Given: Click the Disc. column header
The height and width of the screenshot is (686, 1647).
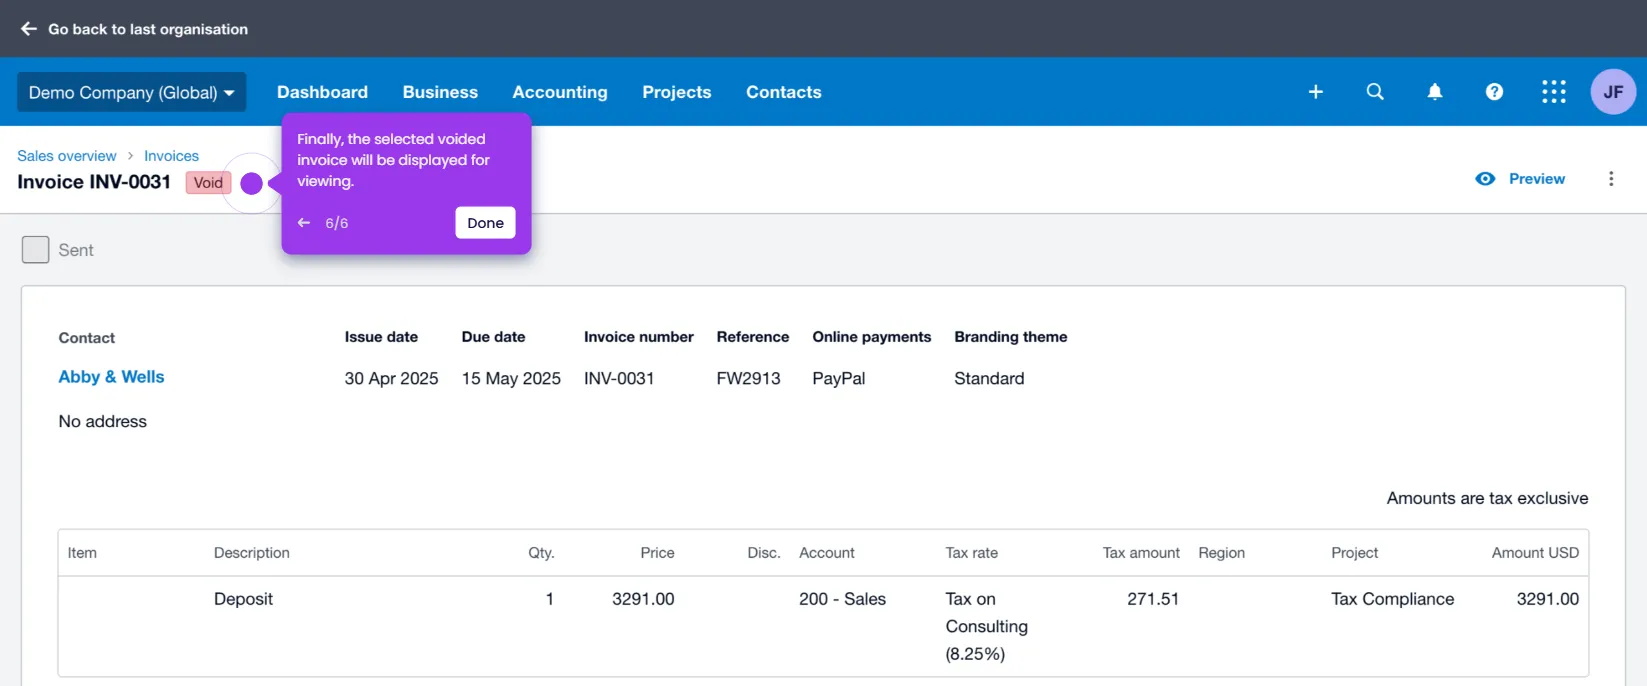Looking at the screenshot, I should (764, 553).
